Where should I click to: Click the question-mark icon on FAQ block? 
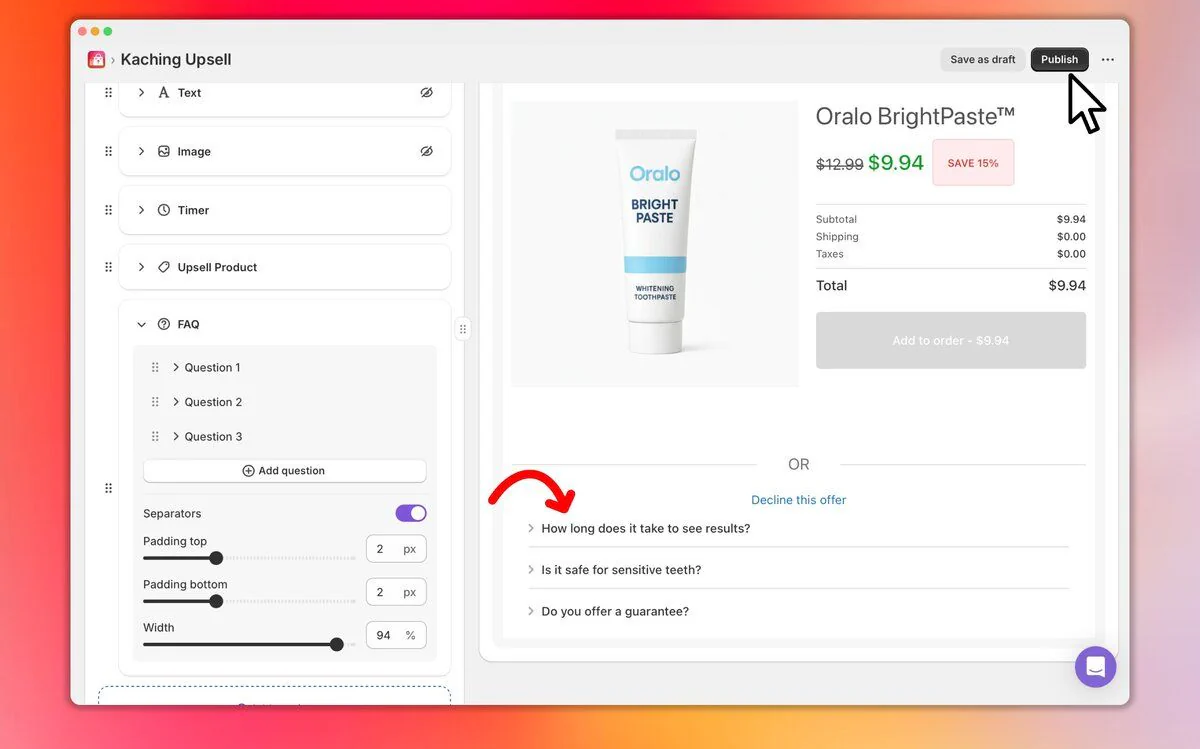164,324
